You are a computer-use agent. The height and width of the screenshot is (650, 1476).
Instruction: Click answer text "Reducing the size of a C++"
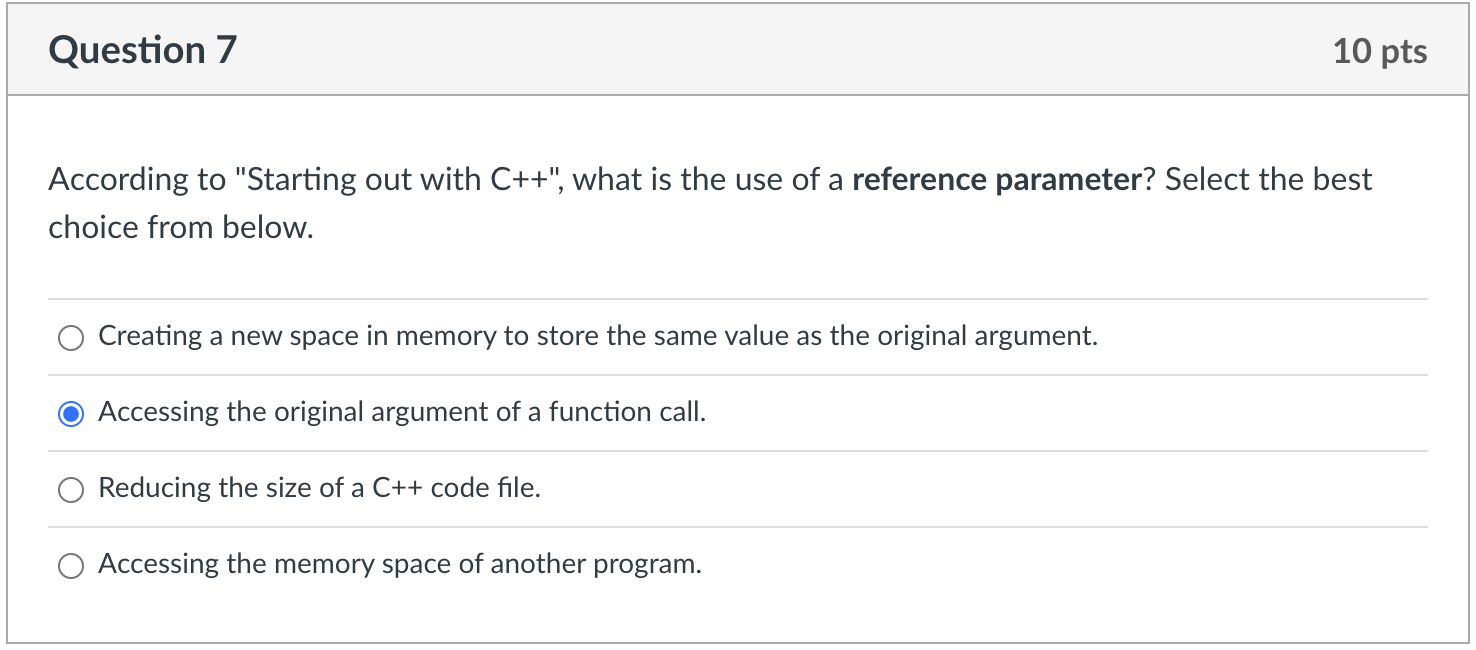318,488
